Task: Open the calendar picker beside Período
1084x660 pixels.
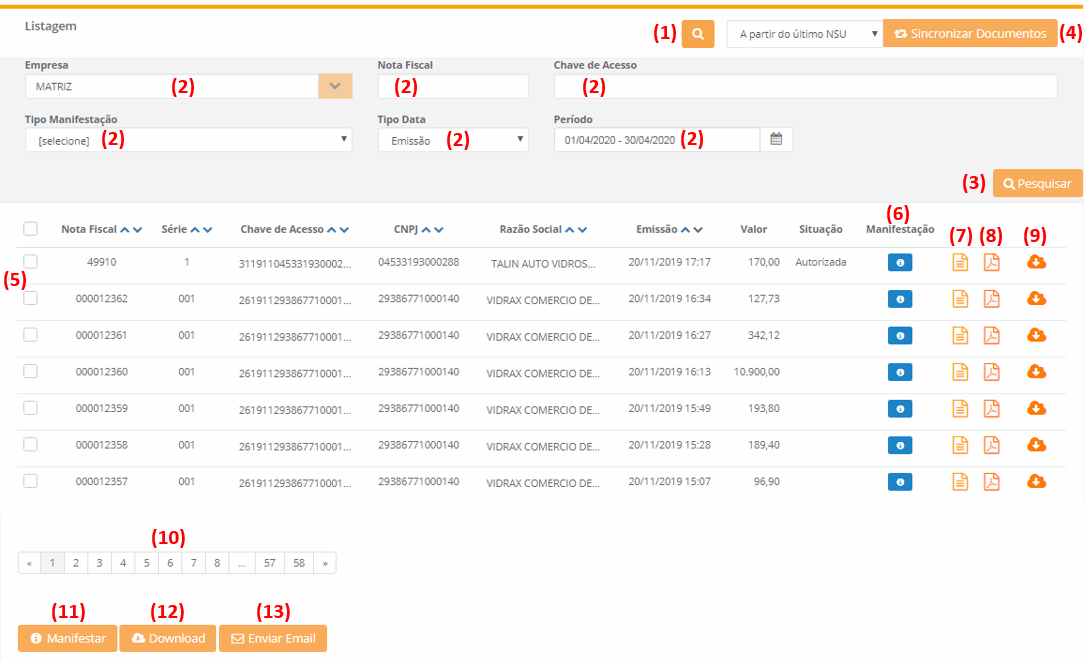Action: click(776, 139)
